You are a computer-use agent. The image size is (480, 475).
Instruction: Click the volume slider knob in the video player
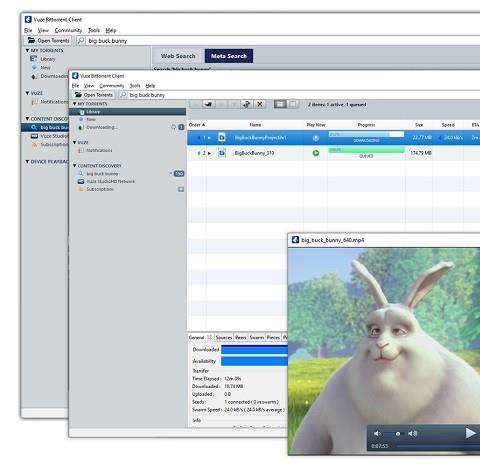click(x=398, y=434)
